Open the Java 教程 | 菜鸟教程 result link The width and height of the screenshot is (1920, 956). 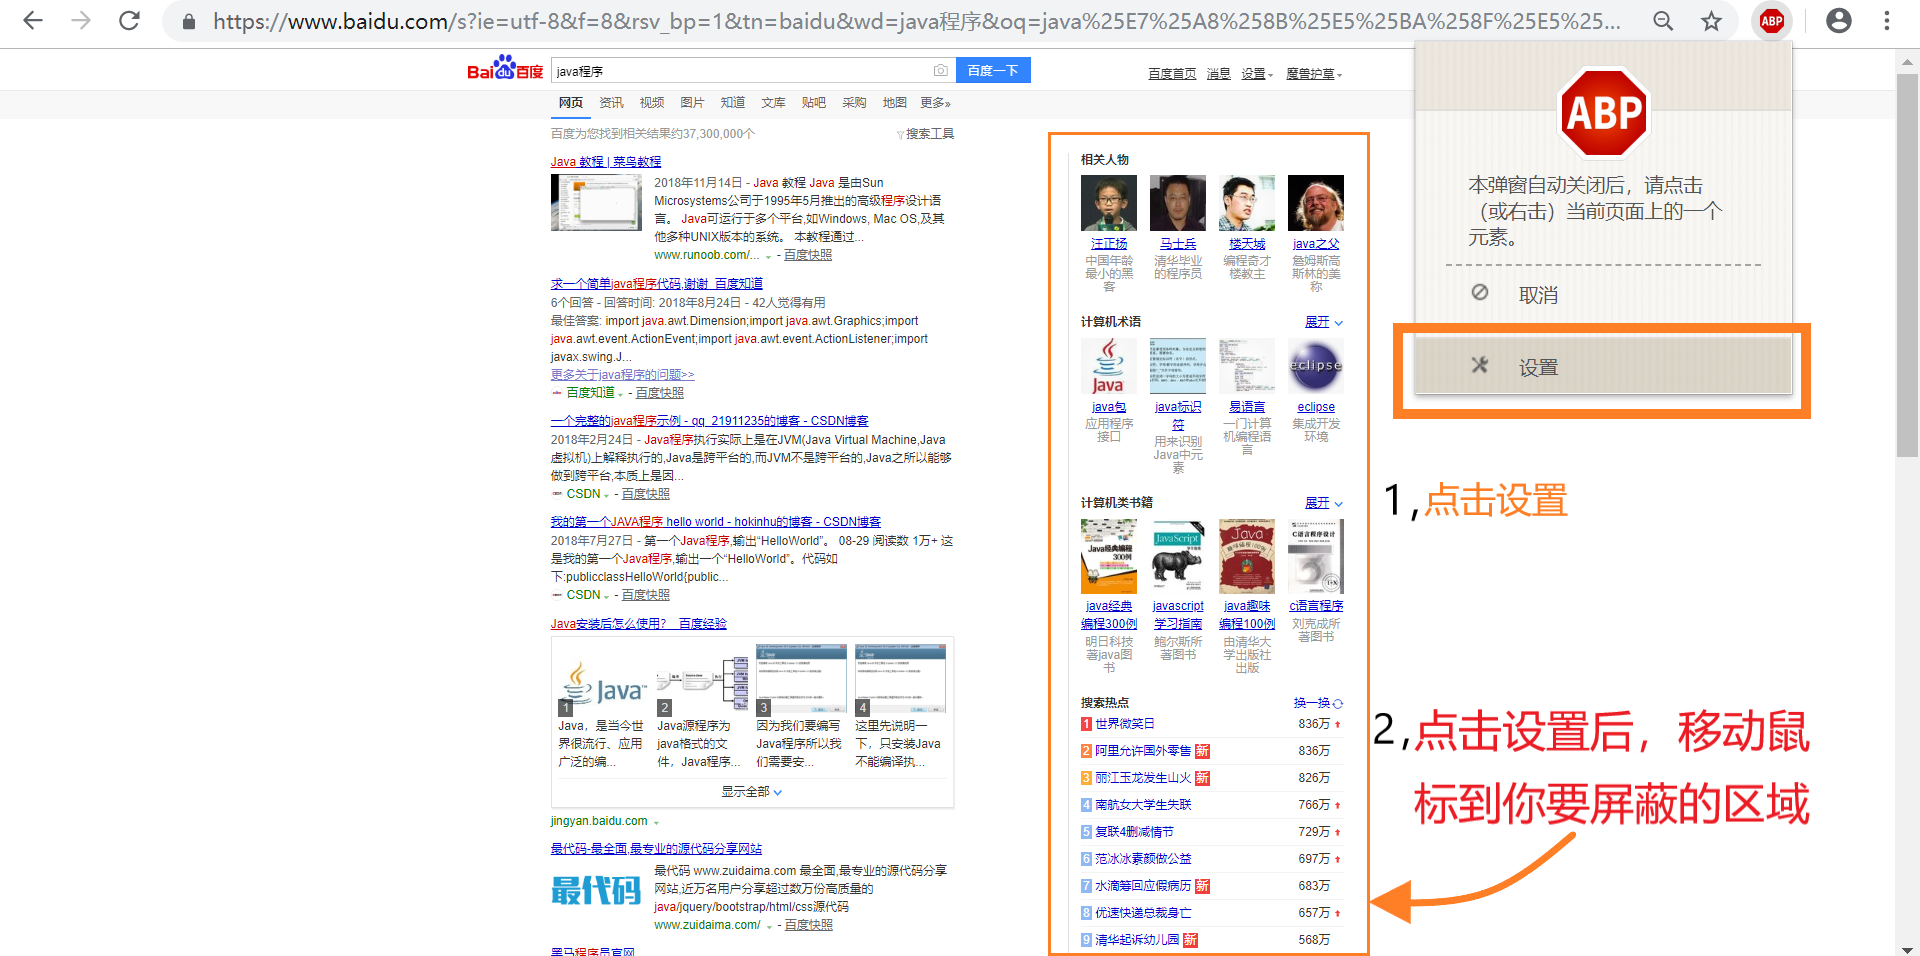point(605,161)
